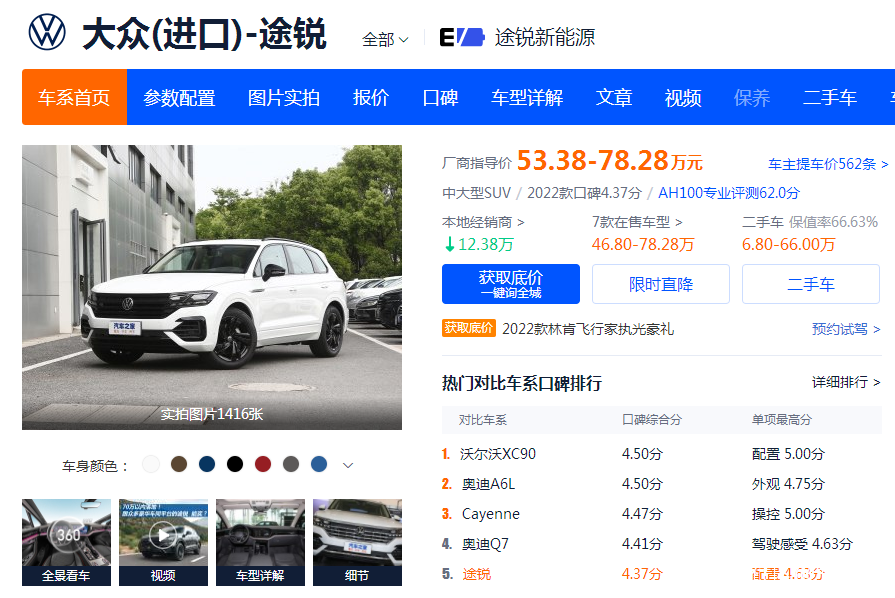Open 2022款林肯飞行家执光豪礼 promotion link
Image resolution: width=895 pixels, height=598 pixels.
click(x=588, y=329)
